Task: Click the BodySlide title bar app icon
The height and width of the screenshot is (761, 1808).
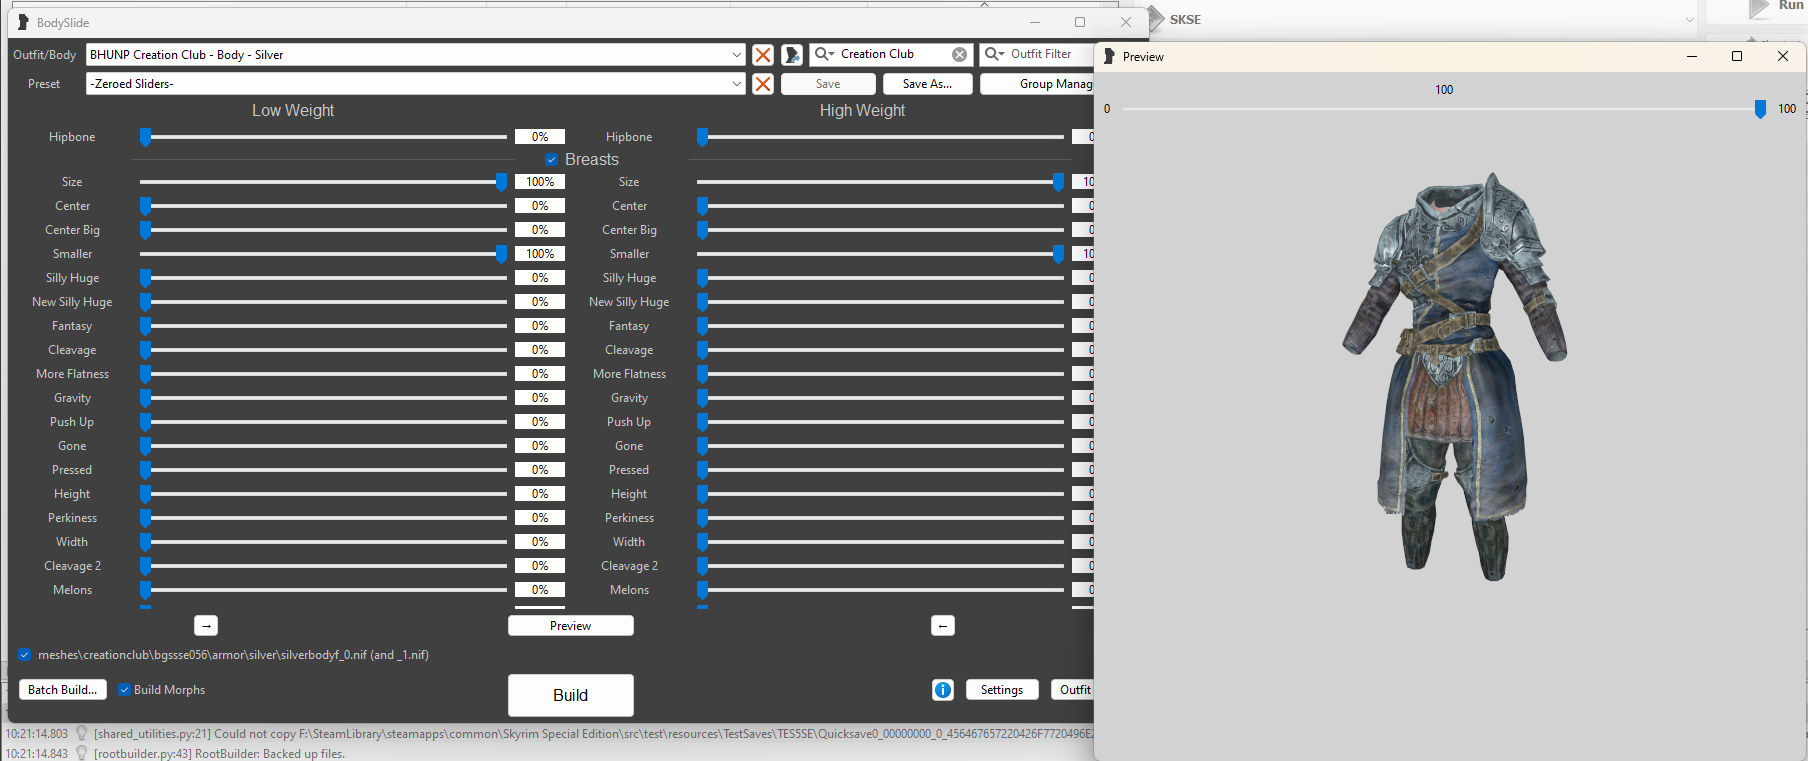Action: coord(23,22)
